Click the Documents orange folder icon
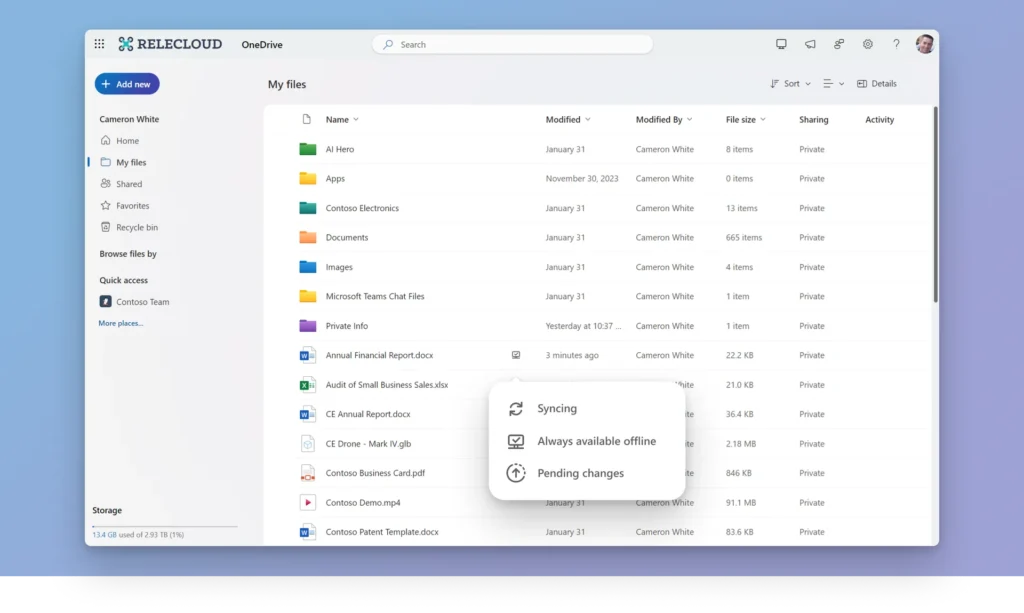This screenshot has width=1024, height=613. coord(308,237)
